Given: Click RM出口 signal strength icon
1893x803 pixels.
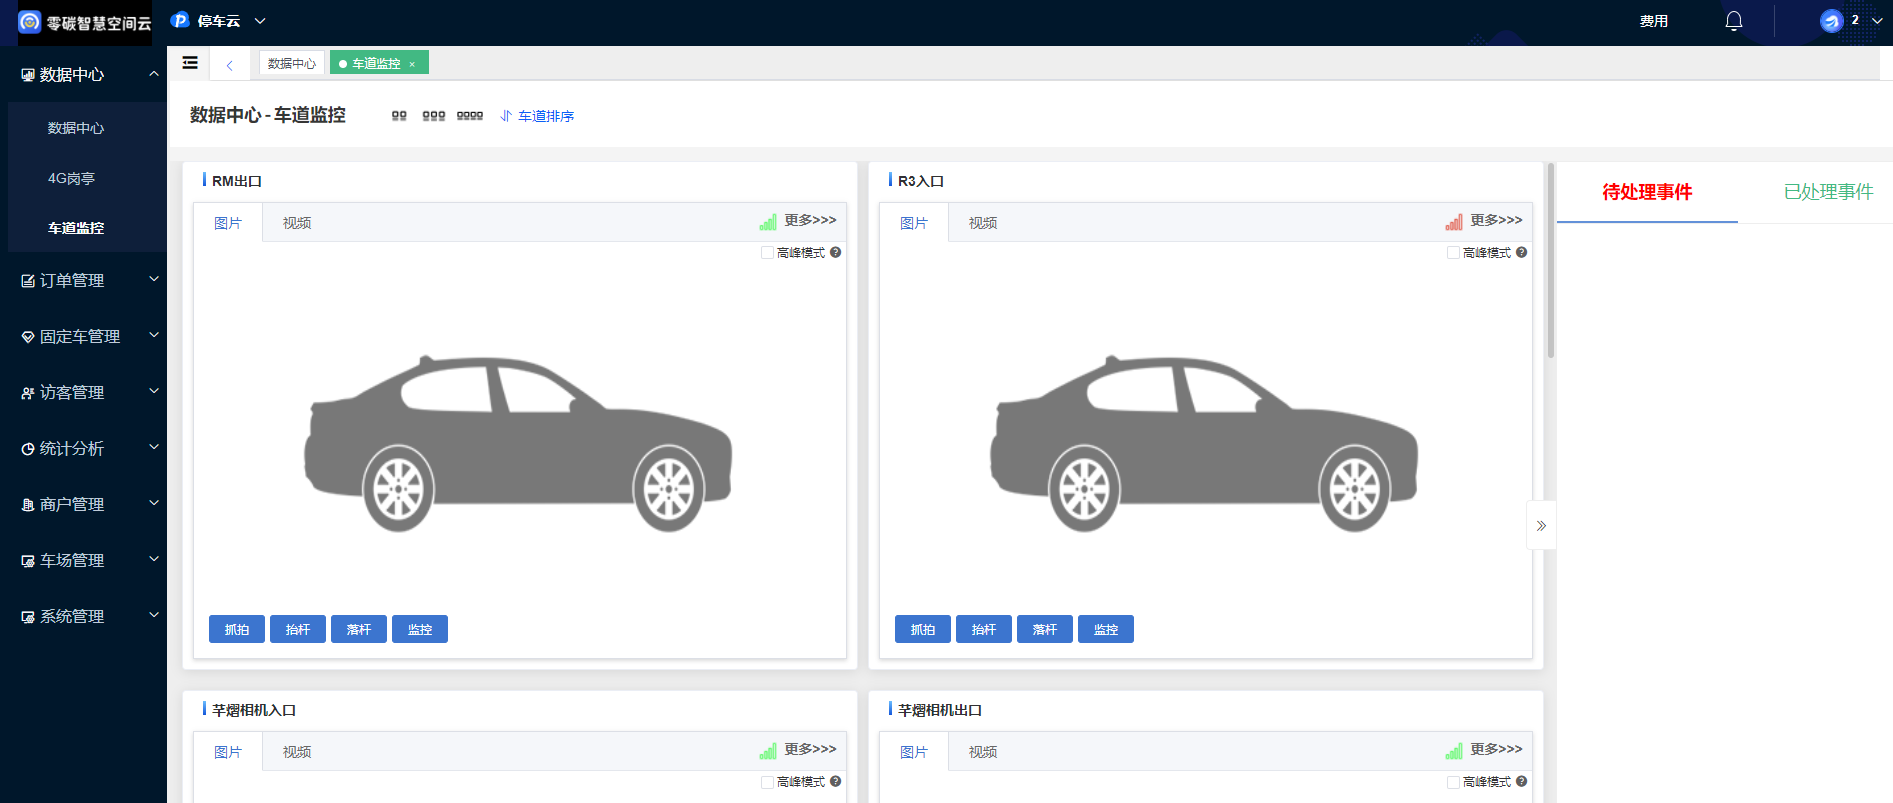Looking at the screenshot, I should coord(768,222).
